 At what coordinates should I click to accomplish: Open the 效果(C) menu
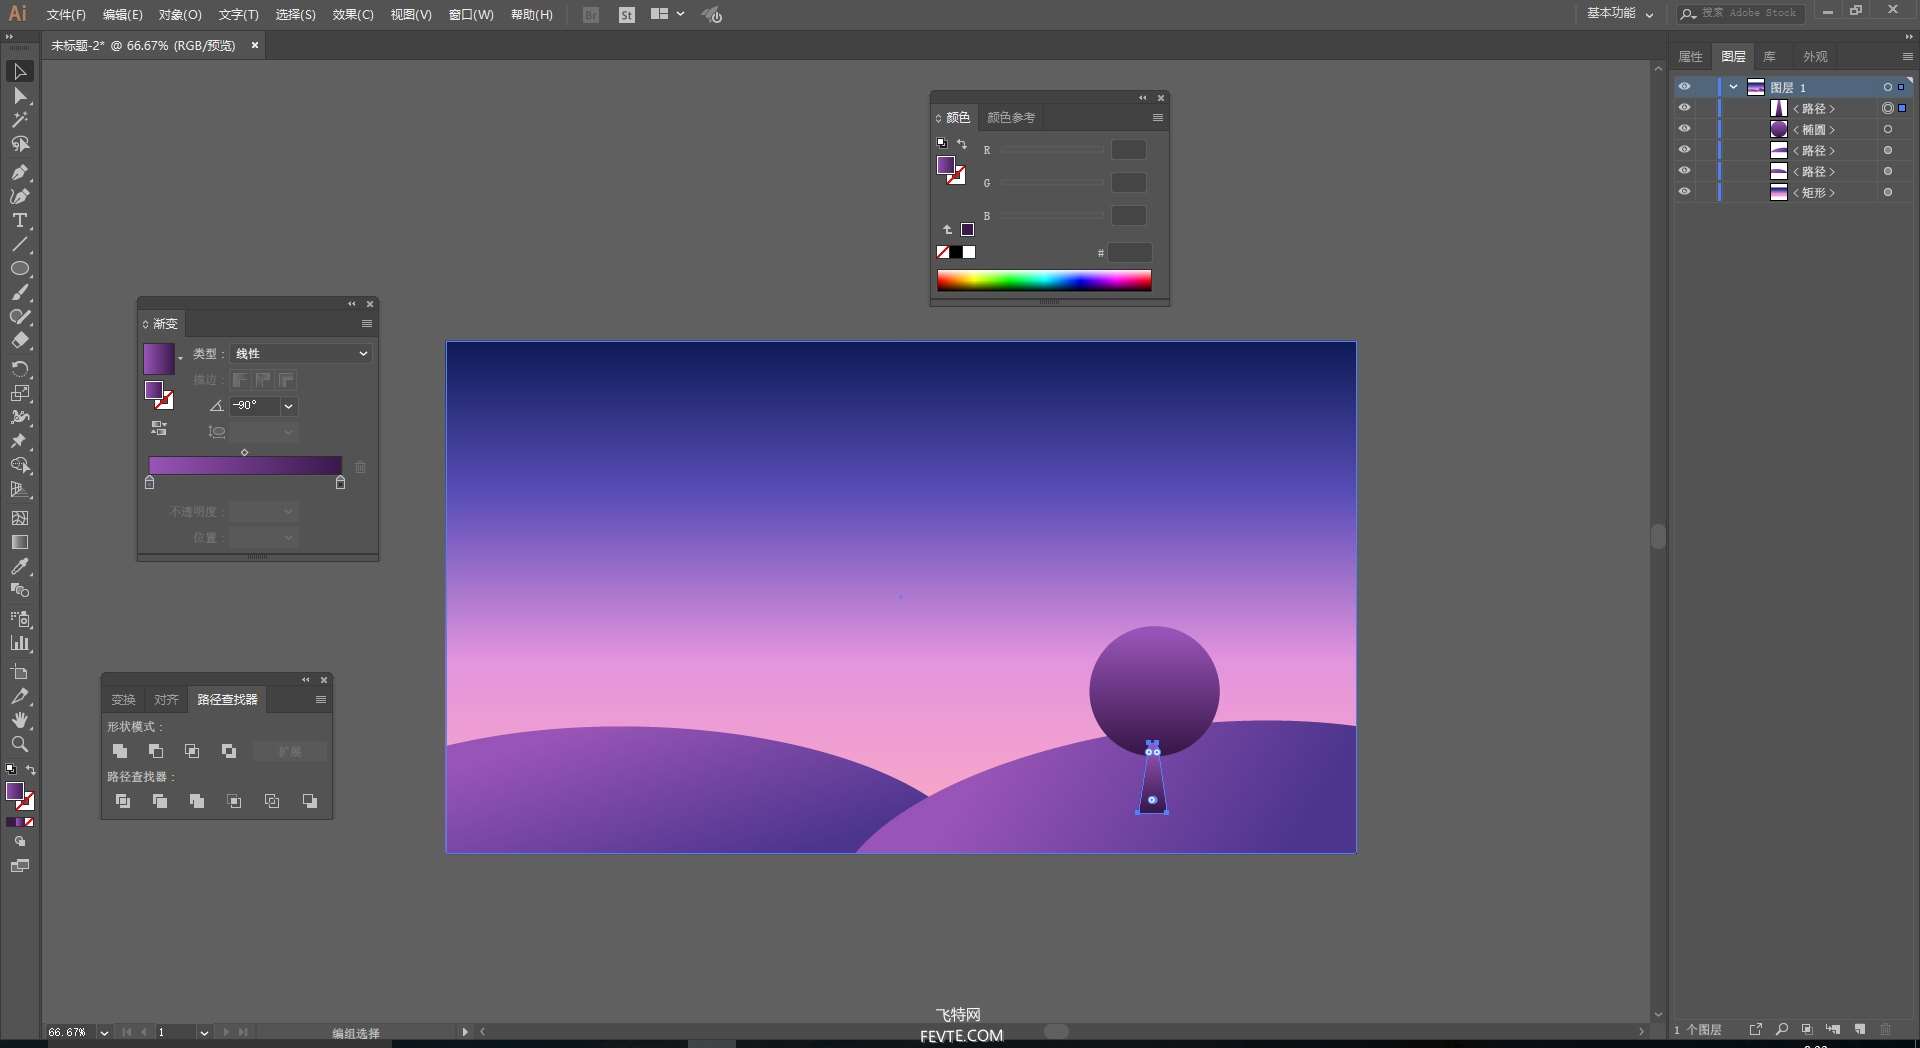[353, 15]
